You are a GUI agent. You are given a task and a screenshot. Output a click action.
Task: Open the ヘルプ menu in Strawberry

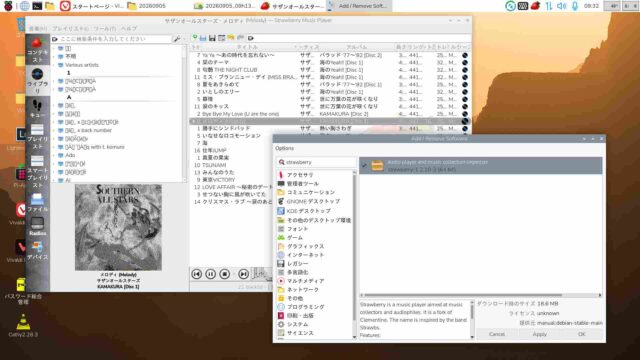129,29
